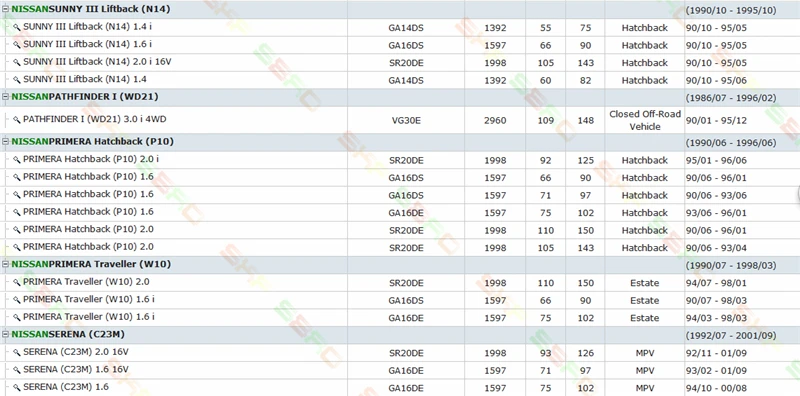Viewport: 800px width, 396px height.
Task: Click the 94/07 - 98/01 date cell
Action: point(716,283)
